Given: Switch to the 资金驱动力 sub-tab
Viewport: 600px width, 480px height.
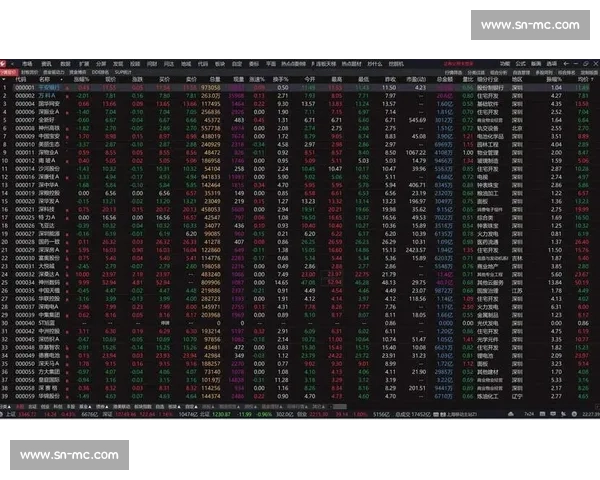Looking at the screenshot, I should pos(53,72).
